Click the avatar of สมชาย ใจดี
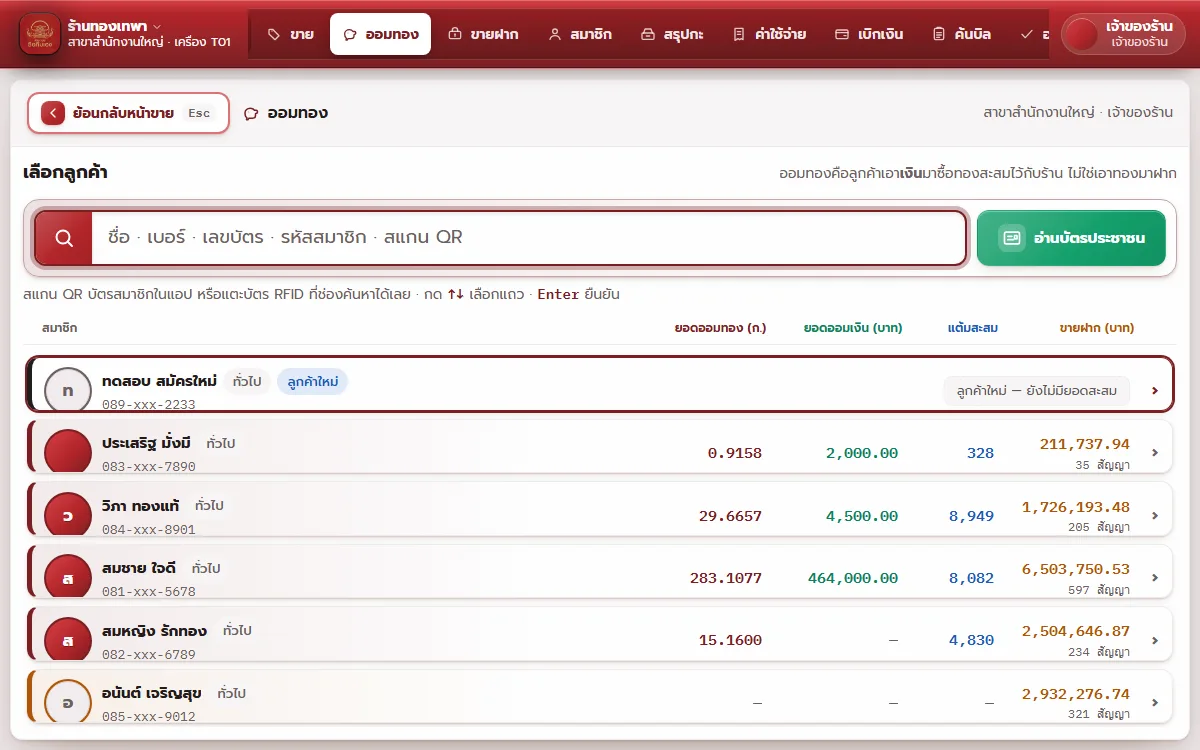The height and width of the screenshot is (750, 1200). 68,577
